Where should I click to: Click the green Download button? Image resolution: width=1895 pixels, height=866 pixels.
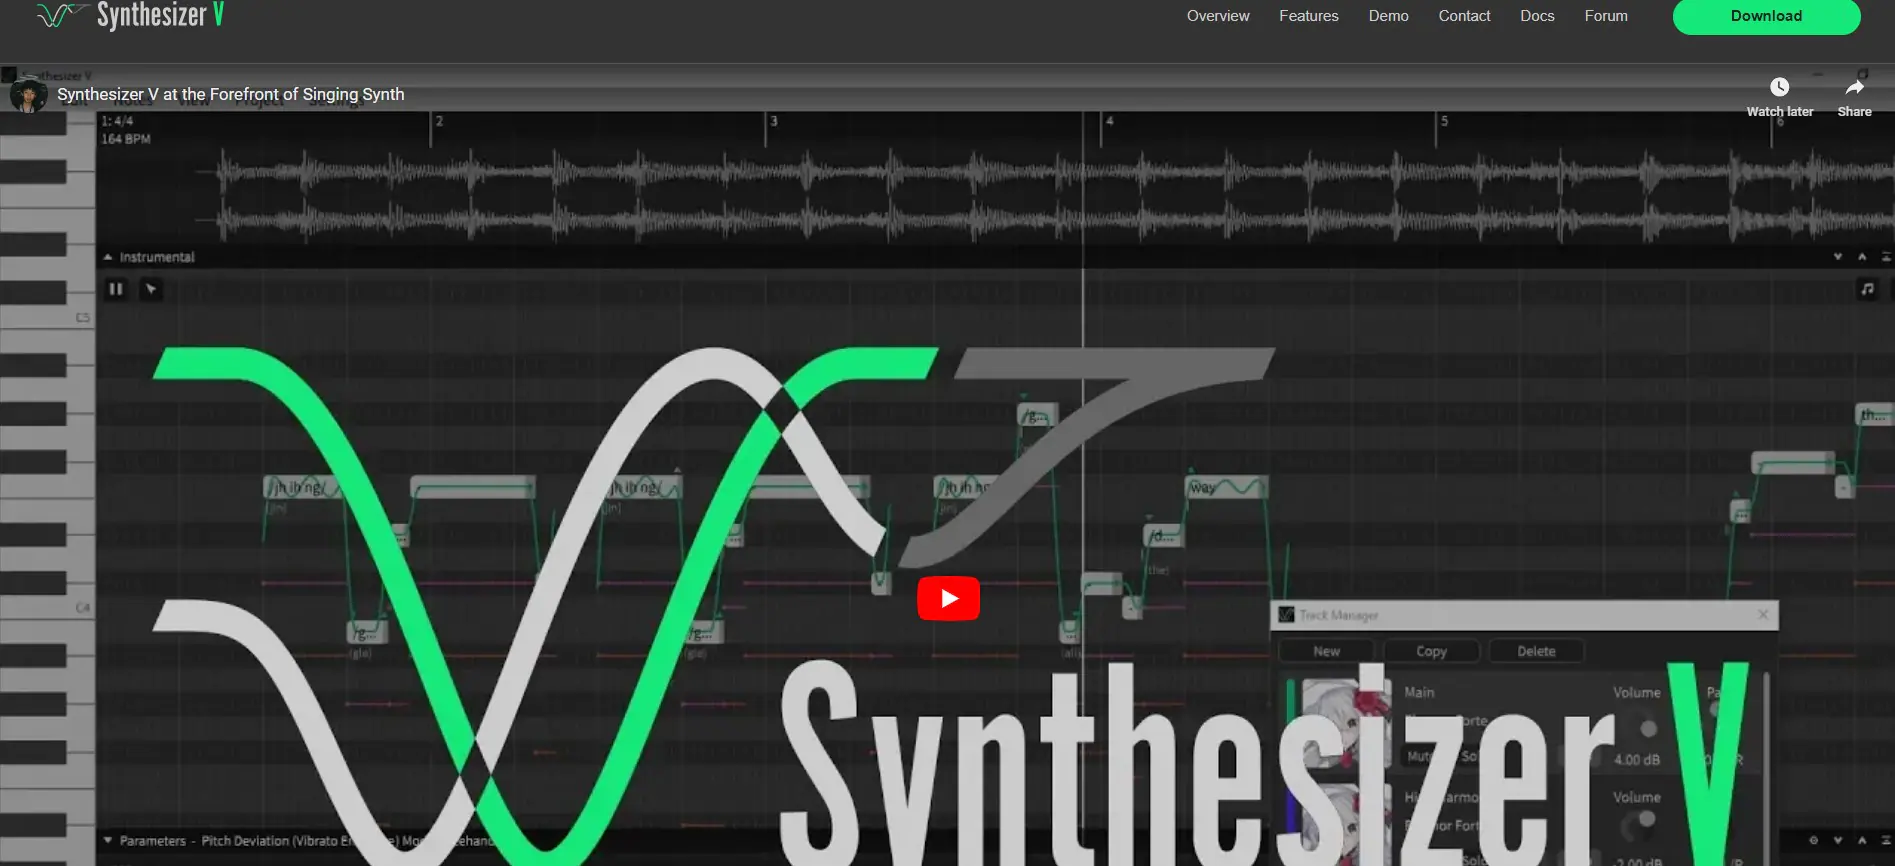(x=1766, y=16)
